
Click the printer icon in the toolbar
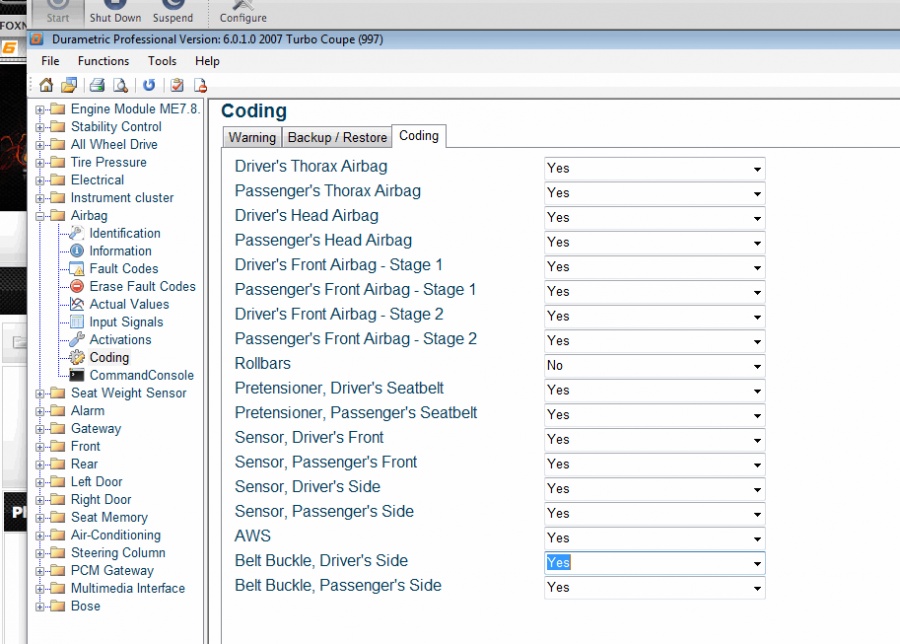[97, 85]
